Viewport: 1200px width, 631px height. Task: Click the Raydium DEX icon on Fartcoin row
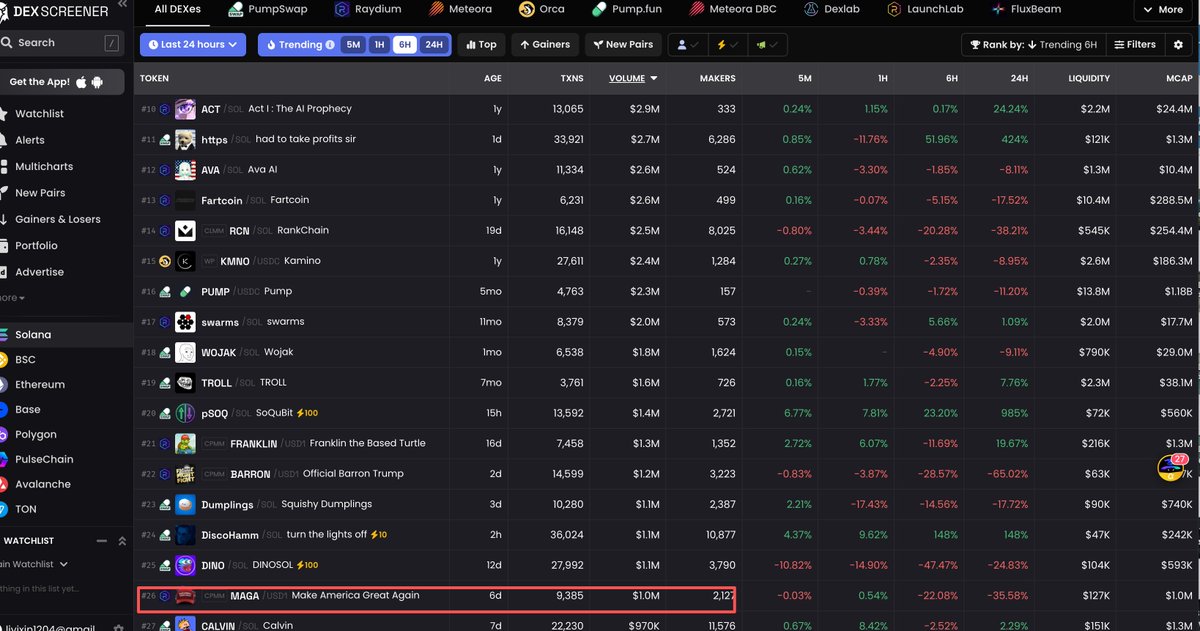click(x=166, y=201)
